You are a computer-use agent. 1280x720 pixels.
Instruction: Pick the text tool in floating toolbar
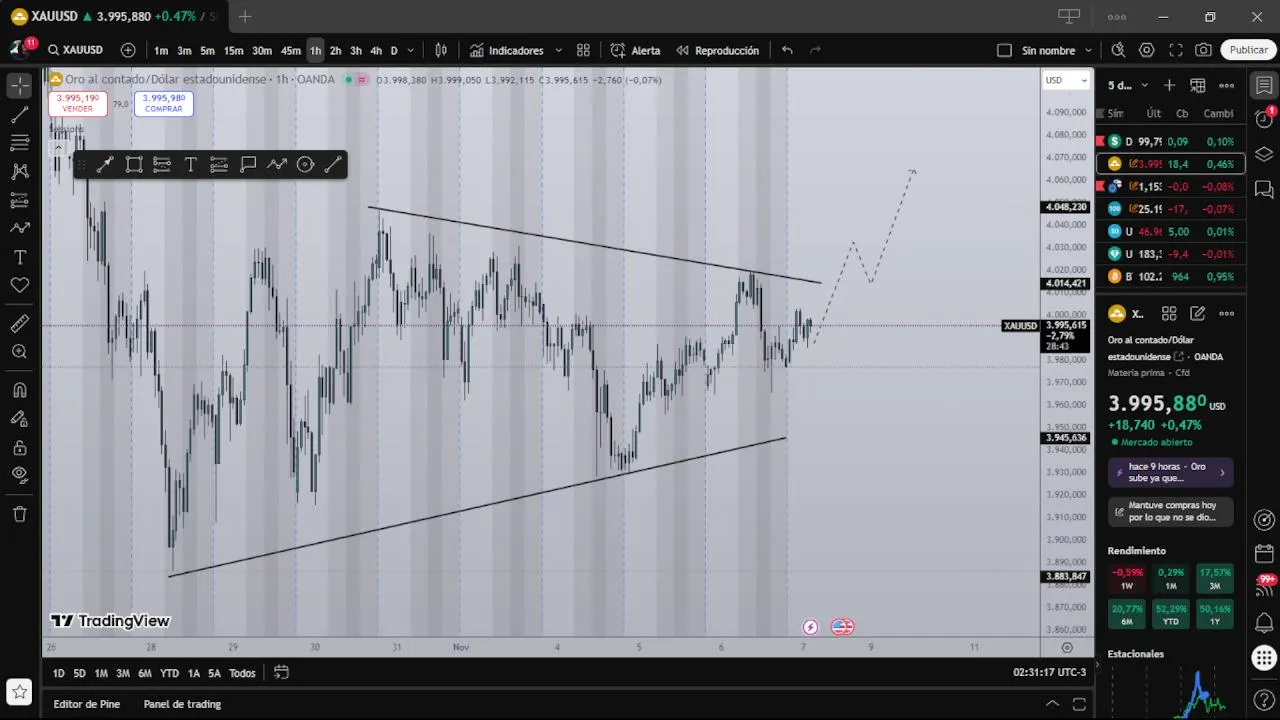(x=190, y=165)
